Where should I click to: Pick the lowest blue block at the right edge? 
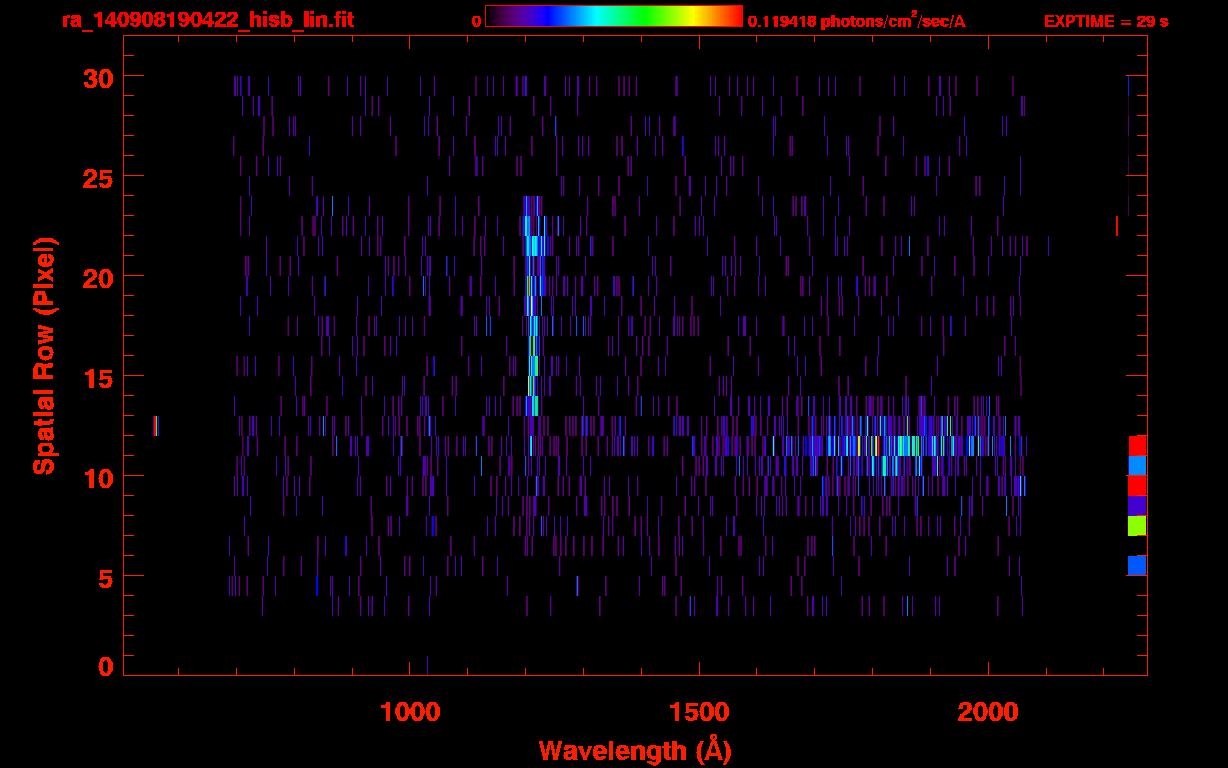(x=1137, y=566)
